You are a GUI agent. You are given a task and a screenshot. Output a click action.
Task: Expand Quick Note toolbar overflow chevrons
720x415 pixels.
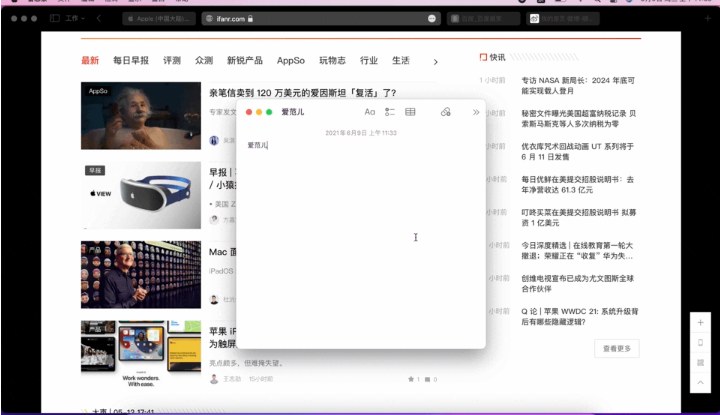[x=476, y=112]
